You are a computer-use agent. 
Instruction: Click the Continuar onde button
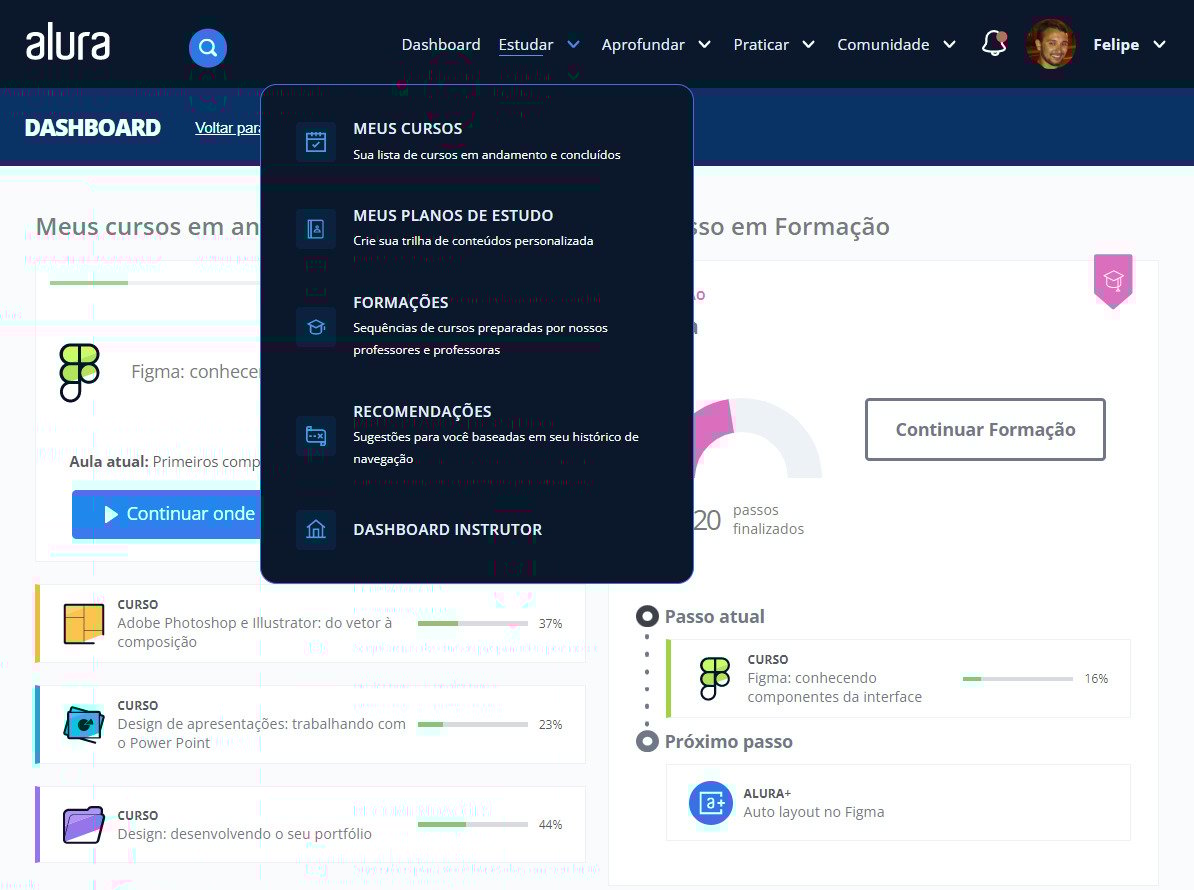167,514
